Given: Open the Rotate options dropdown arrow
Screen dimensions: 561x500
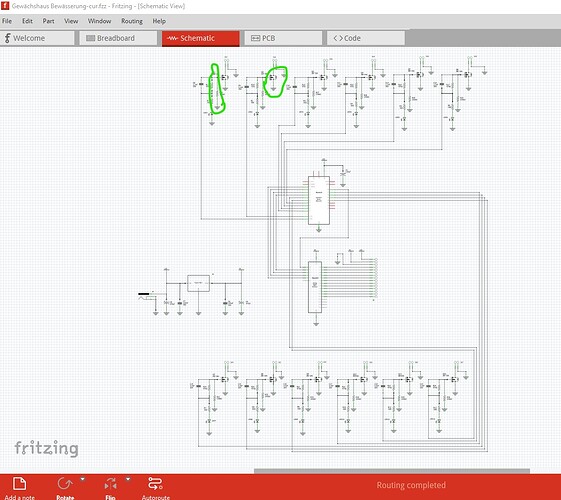Looking at the screenshot, I should 83,479.
